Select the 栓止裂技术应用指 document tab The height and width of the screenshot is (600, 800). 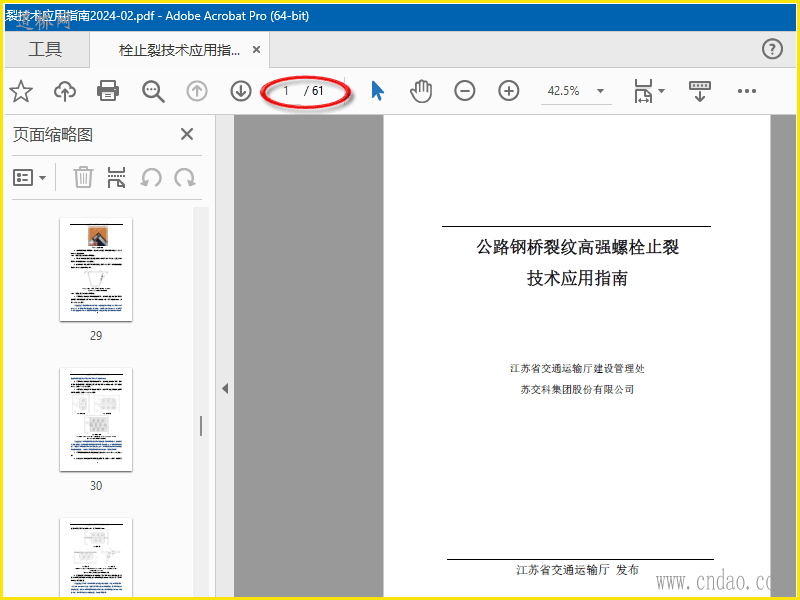point(179,50)
